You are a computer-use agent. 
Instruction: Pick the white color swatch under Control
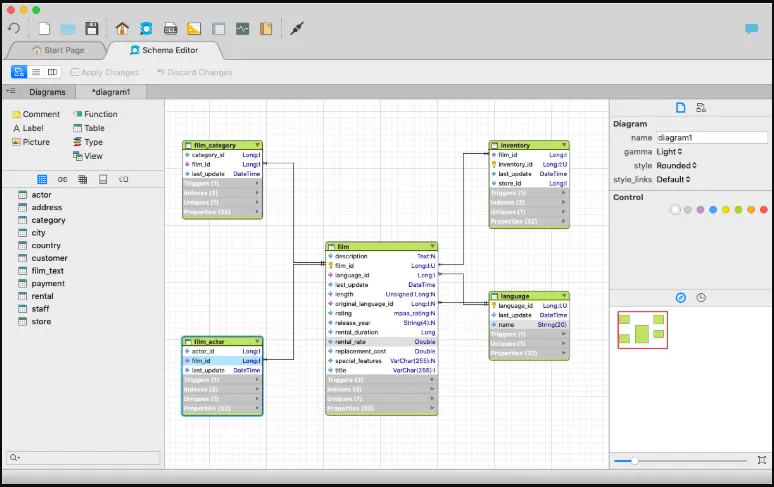(x=675, y=210)
